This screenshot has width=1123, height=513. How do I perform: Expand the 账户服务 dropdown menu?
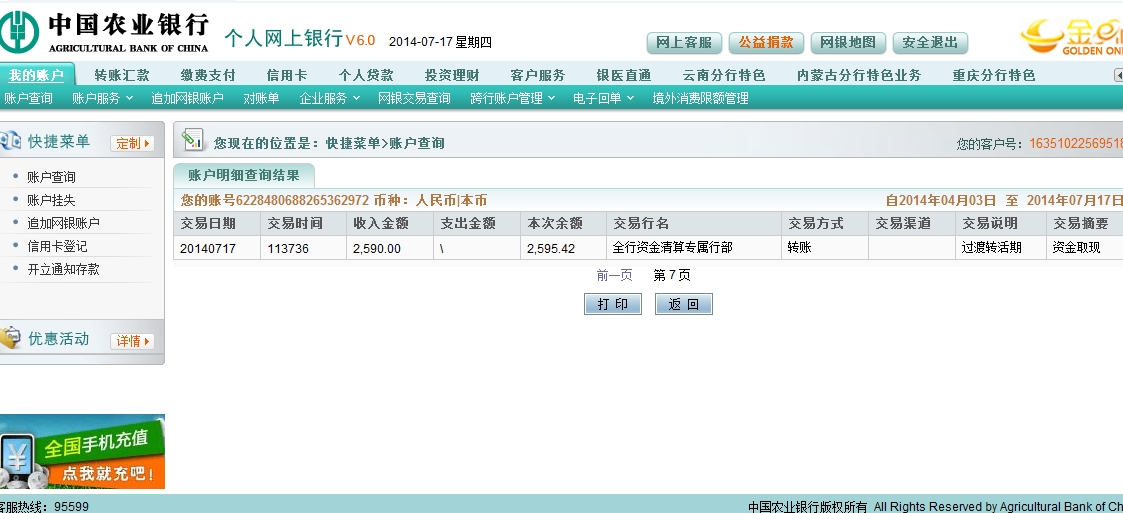point(101,98)
